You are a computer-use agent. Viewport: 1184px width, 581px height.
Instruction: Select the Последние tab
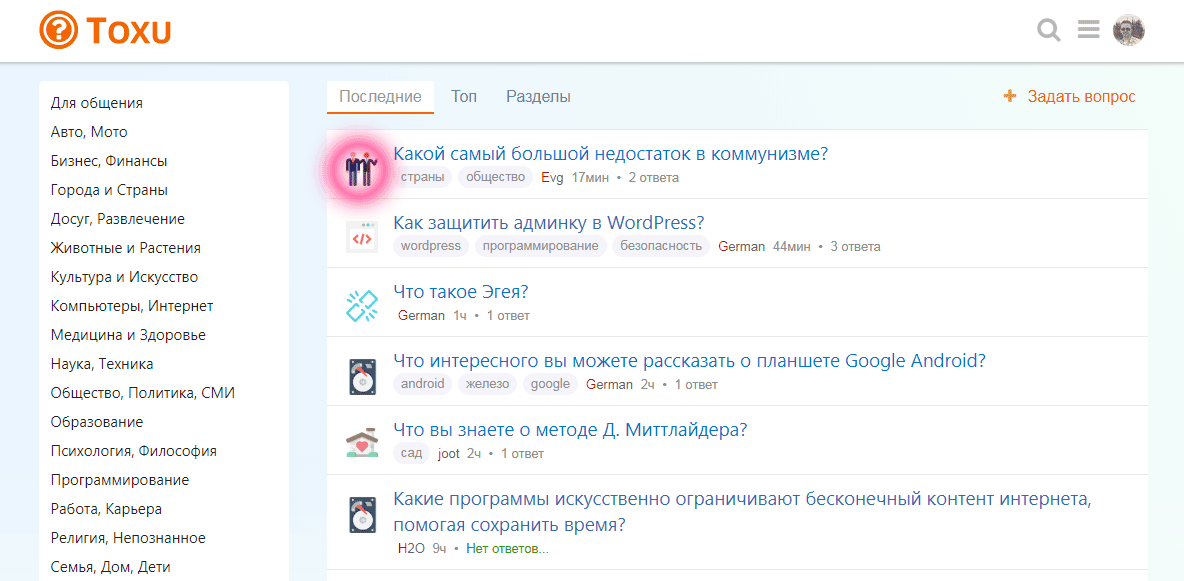pyautogui.click(x=380, y=97)
